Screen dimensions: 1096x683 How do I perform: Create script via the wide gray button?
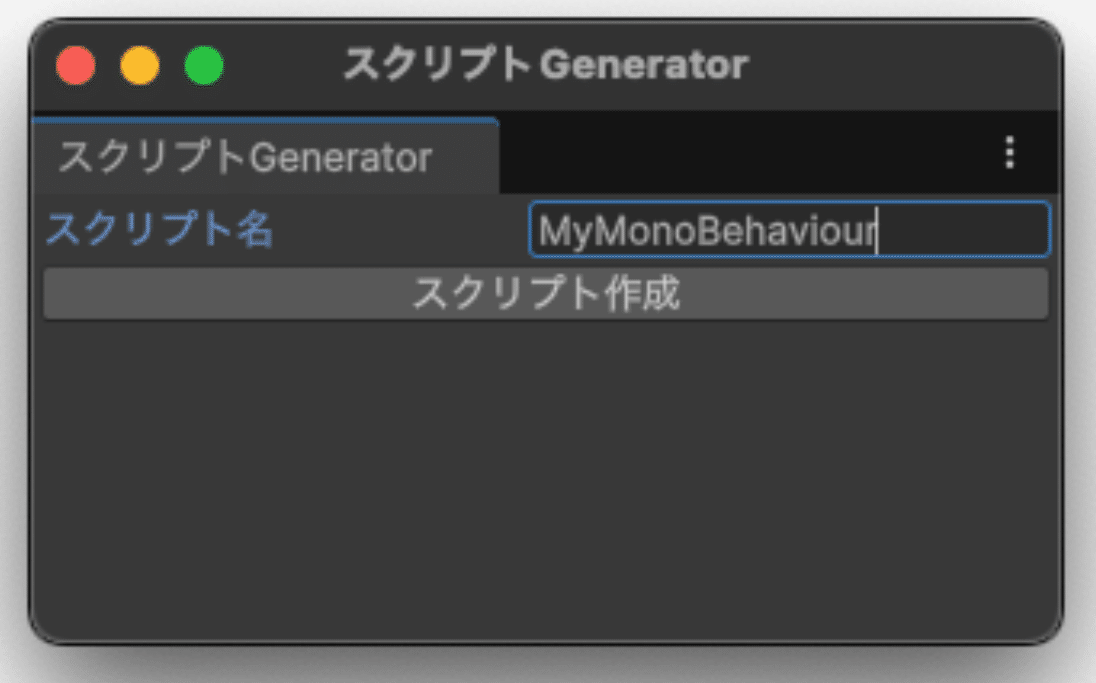pyautogui.click(x=546, y=294)
